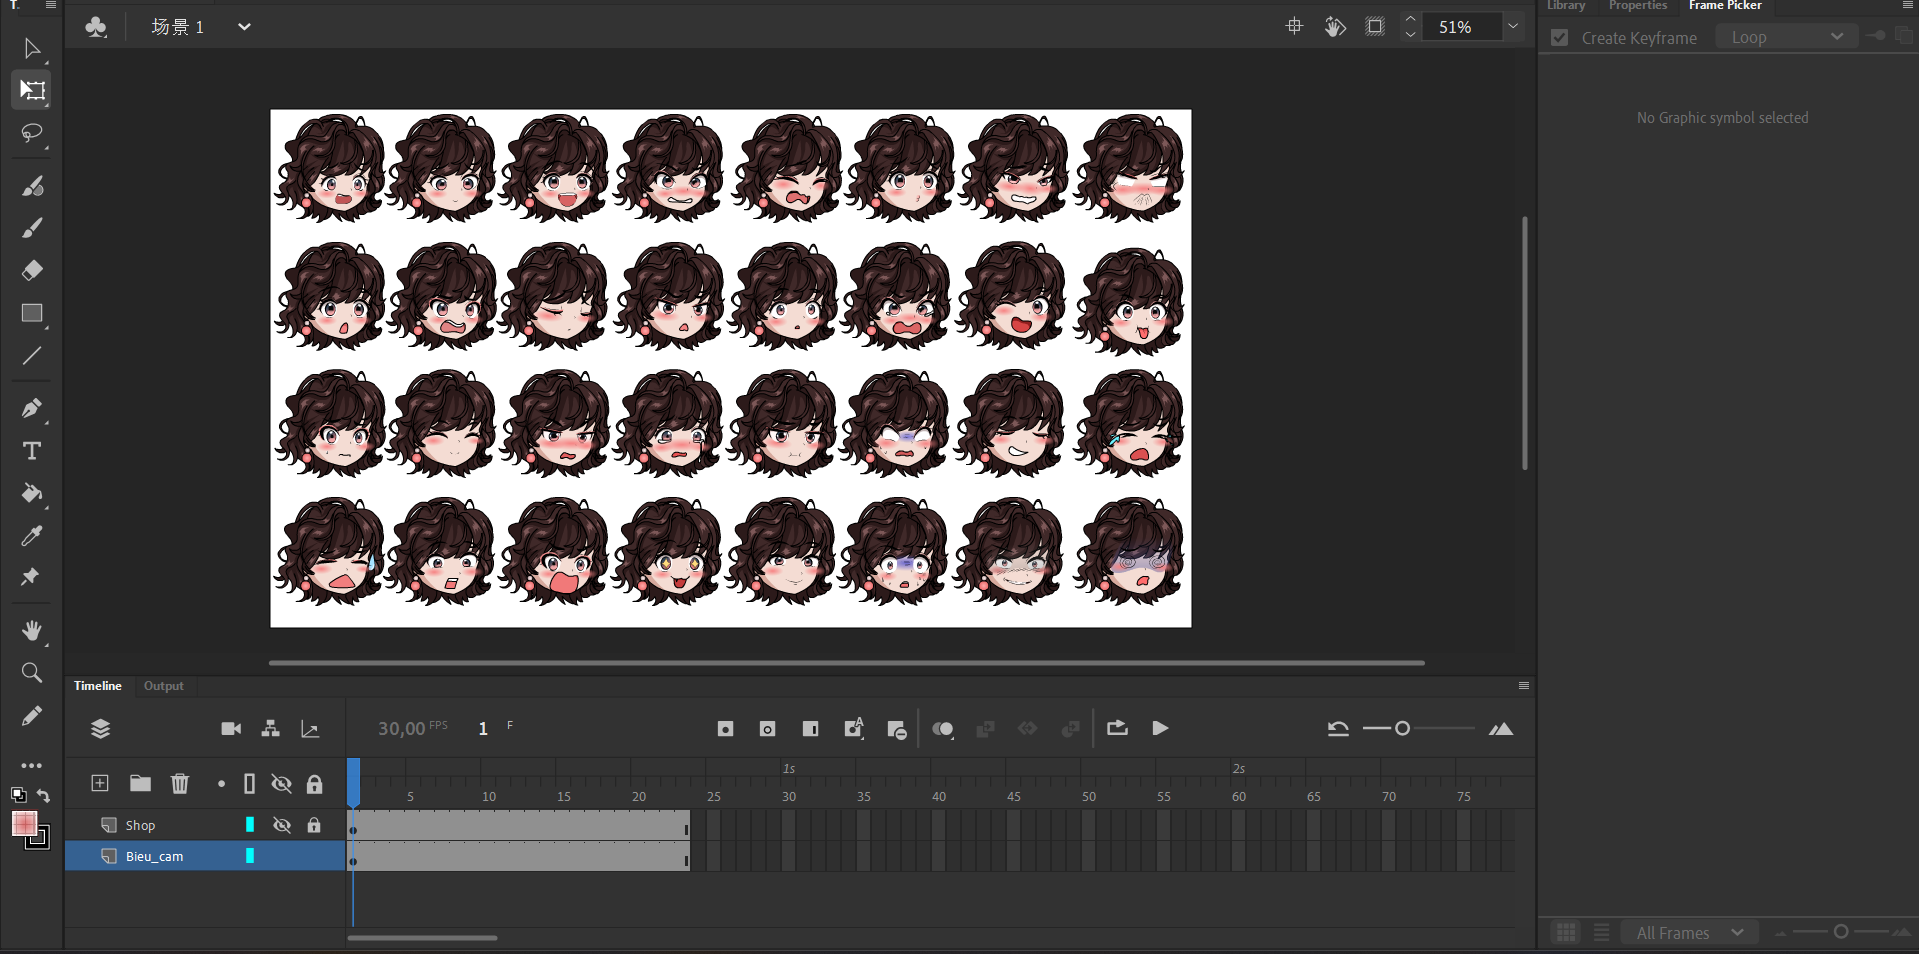The image size is (1919, 954).
Task: Select the Text tool
Action: (x=32, y=451)
